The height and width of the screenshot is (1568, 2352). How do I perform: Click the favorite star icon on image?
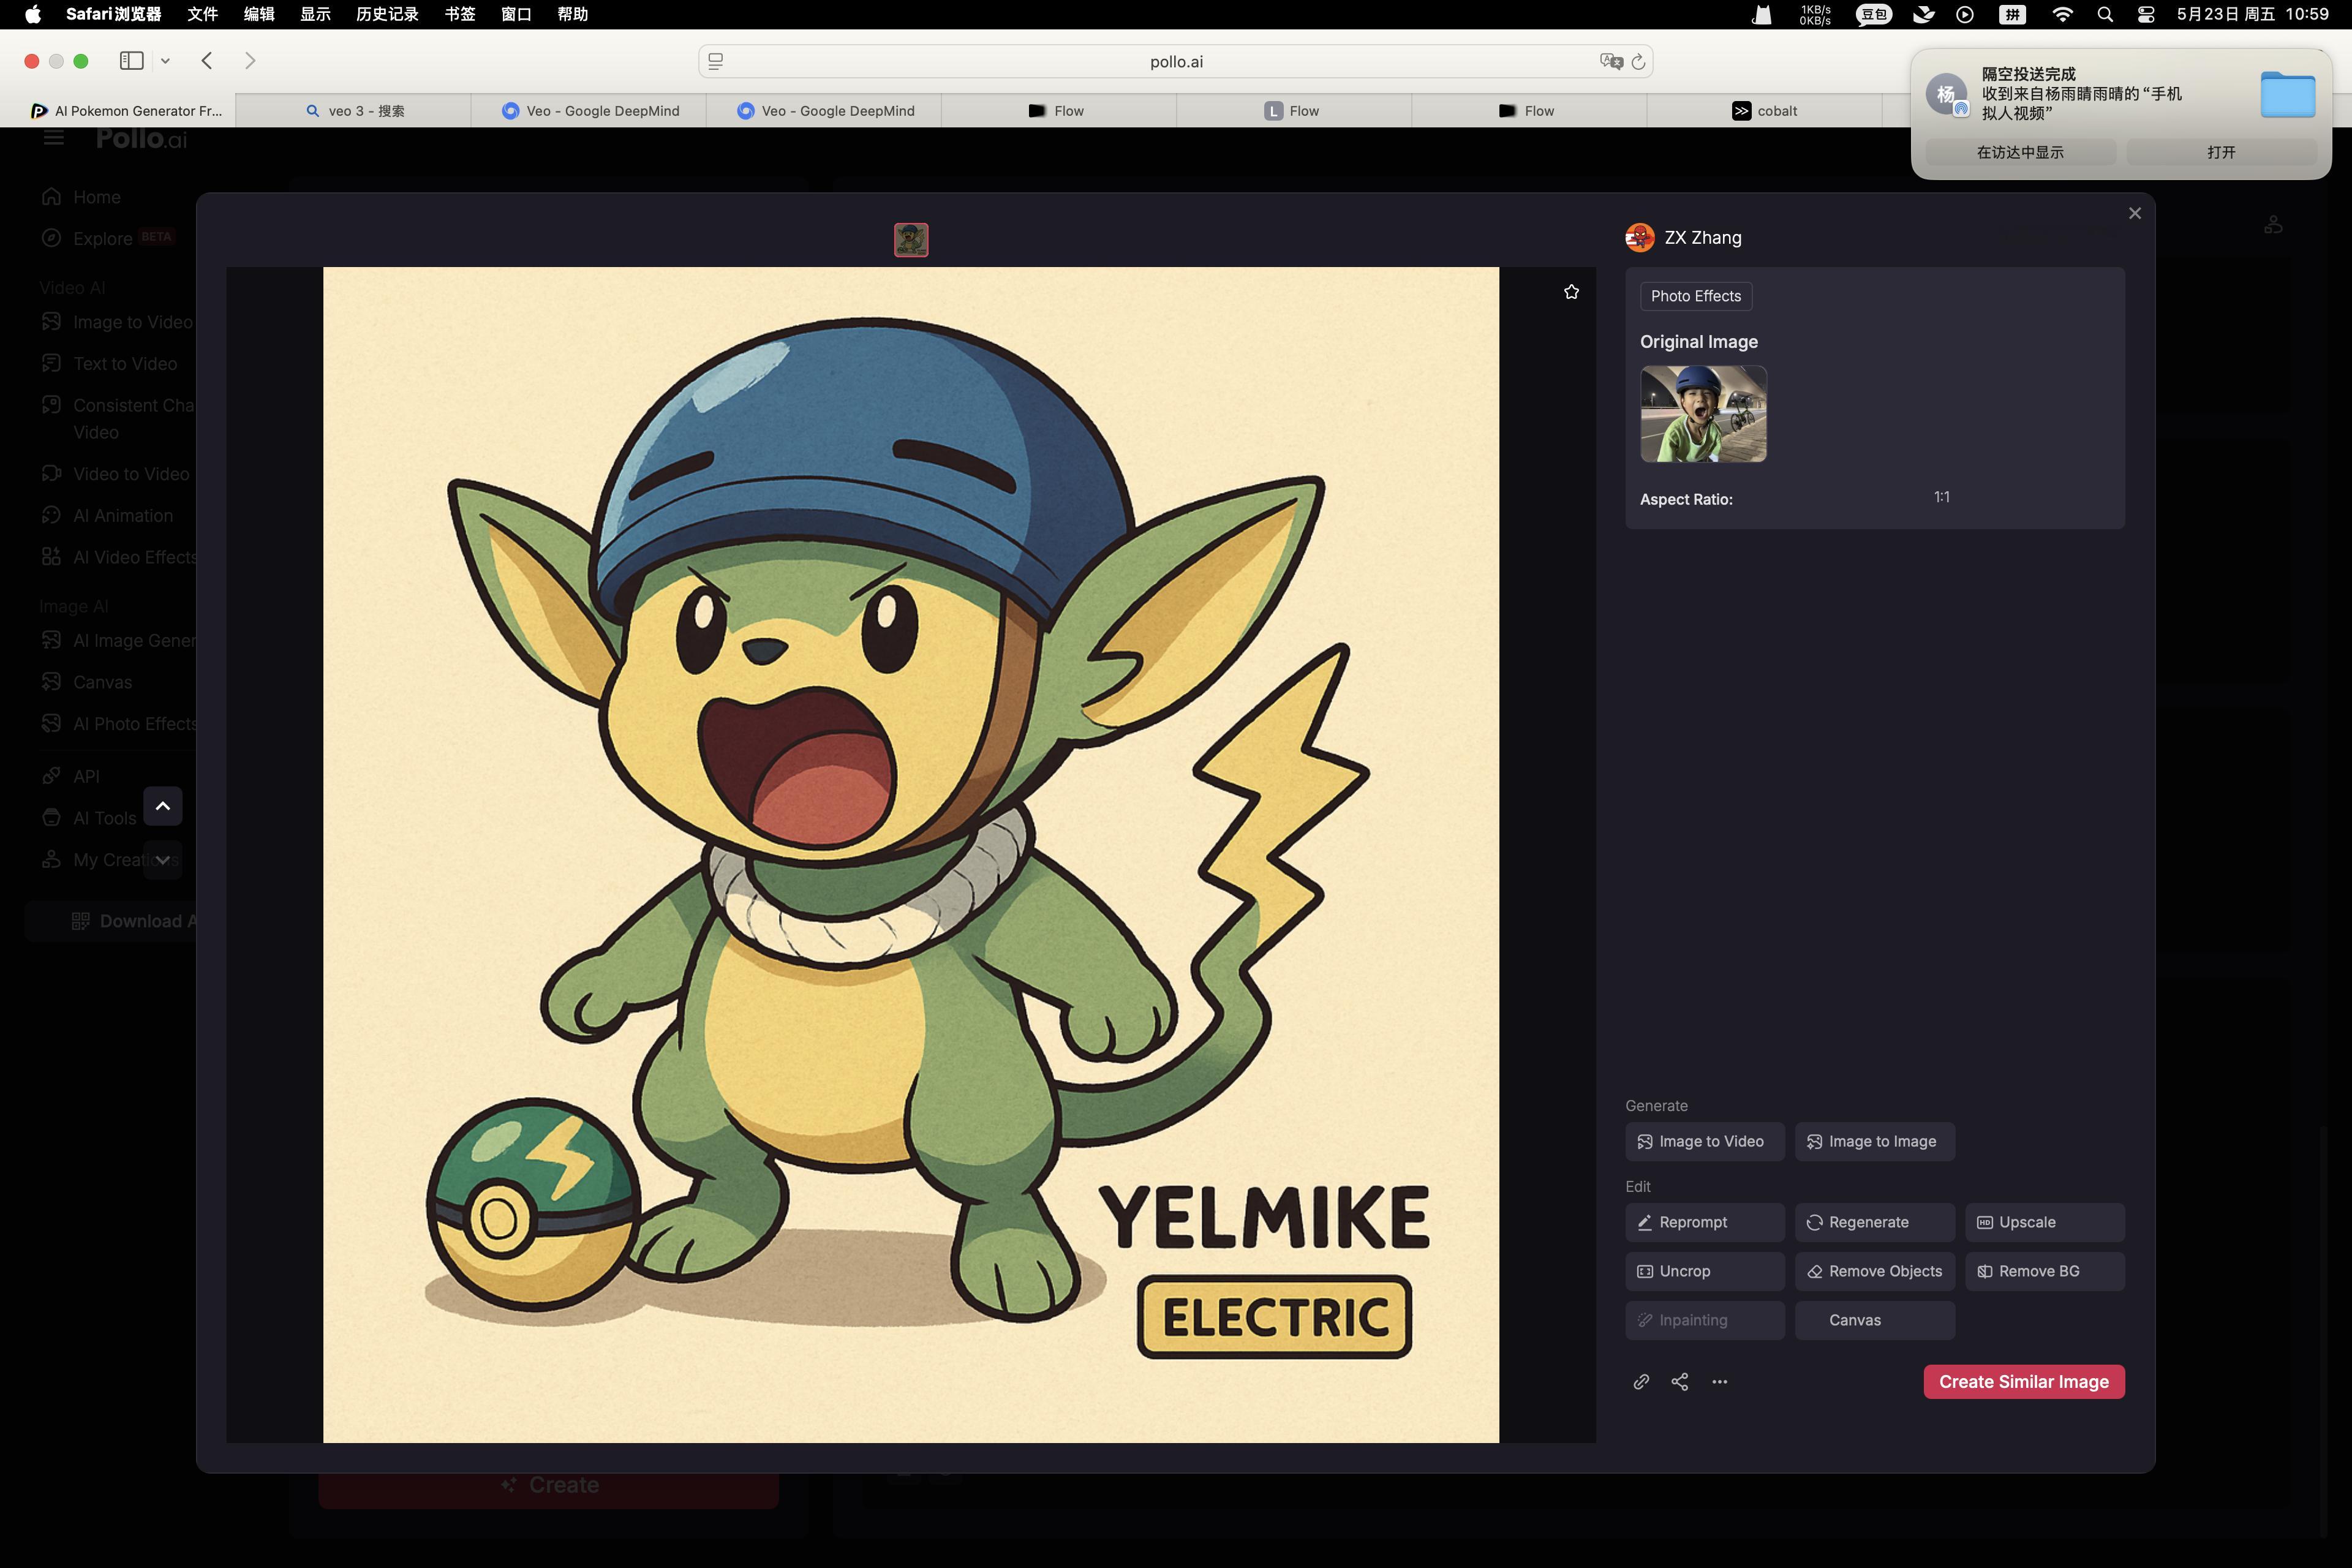(1571, 292)
